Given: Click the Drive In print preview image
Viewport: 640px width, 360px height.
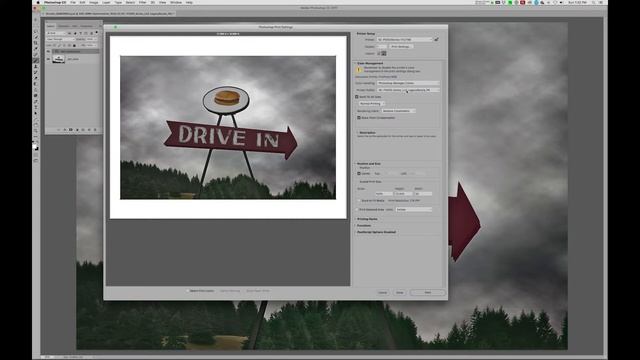Looking at the screenshot, I should point(228,128).
